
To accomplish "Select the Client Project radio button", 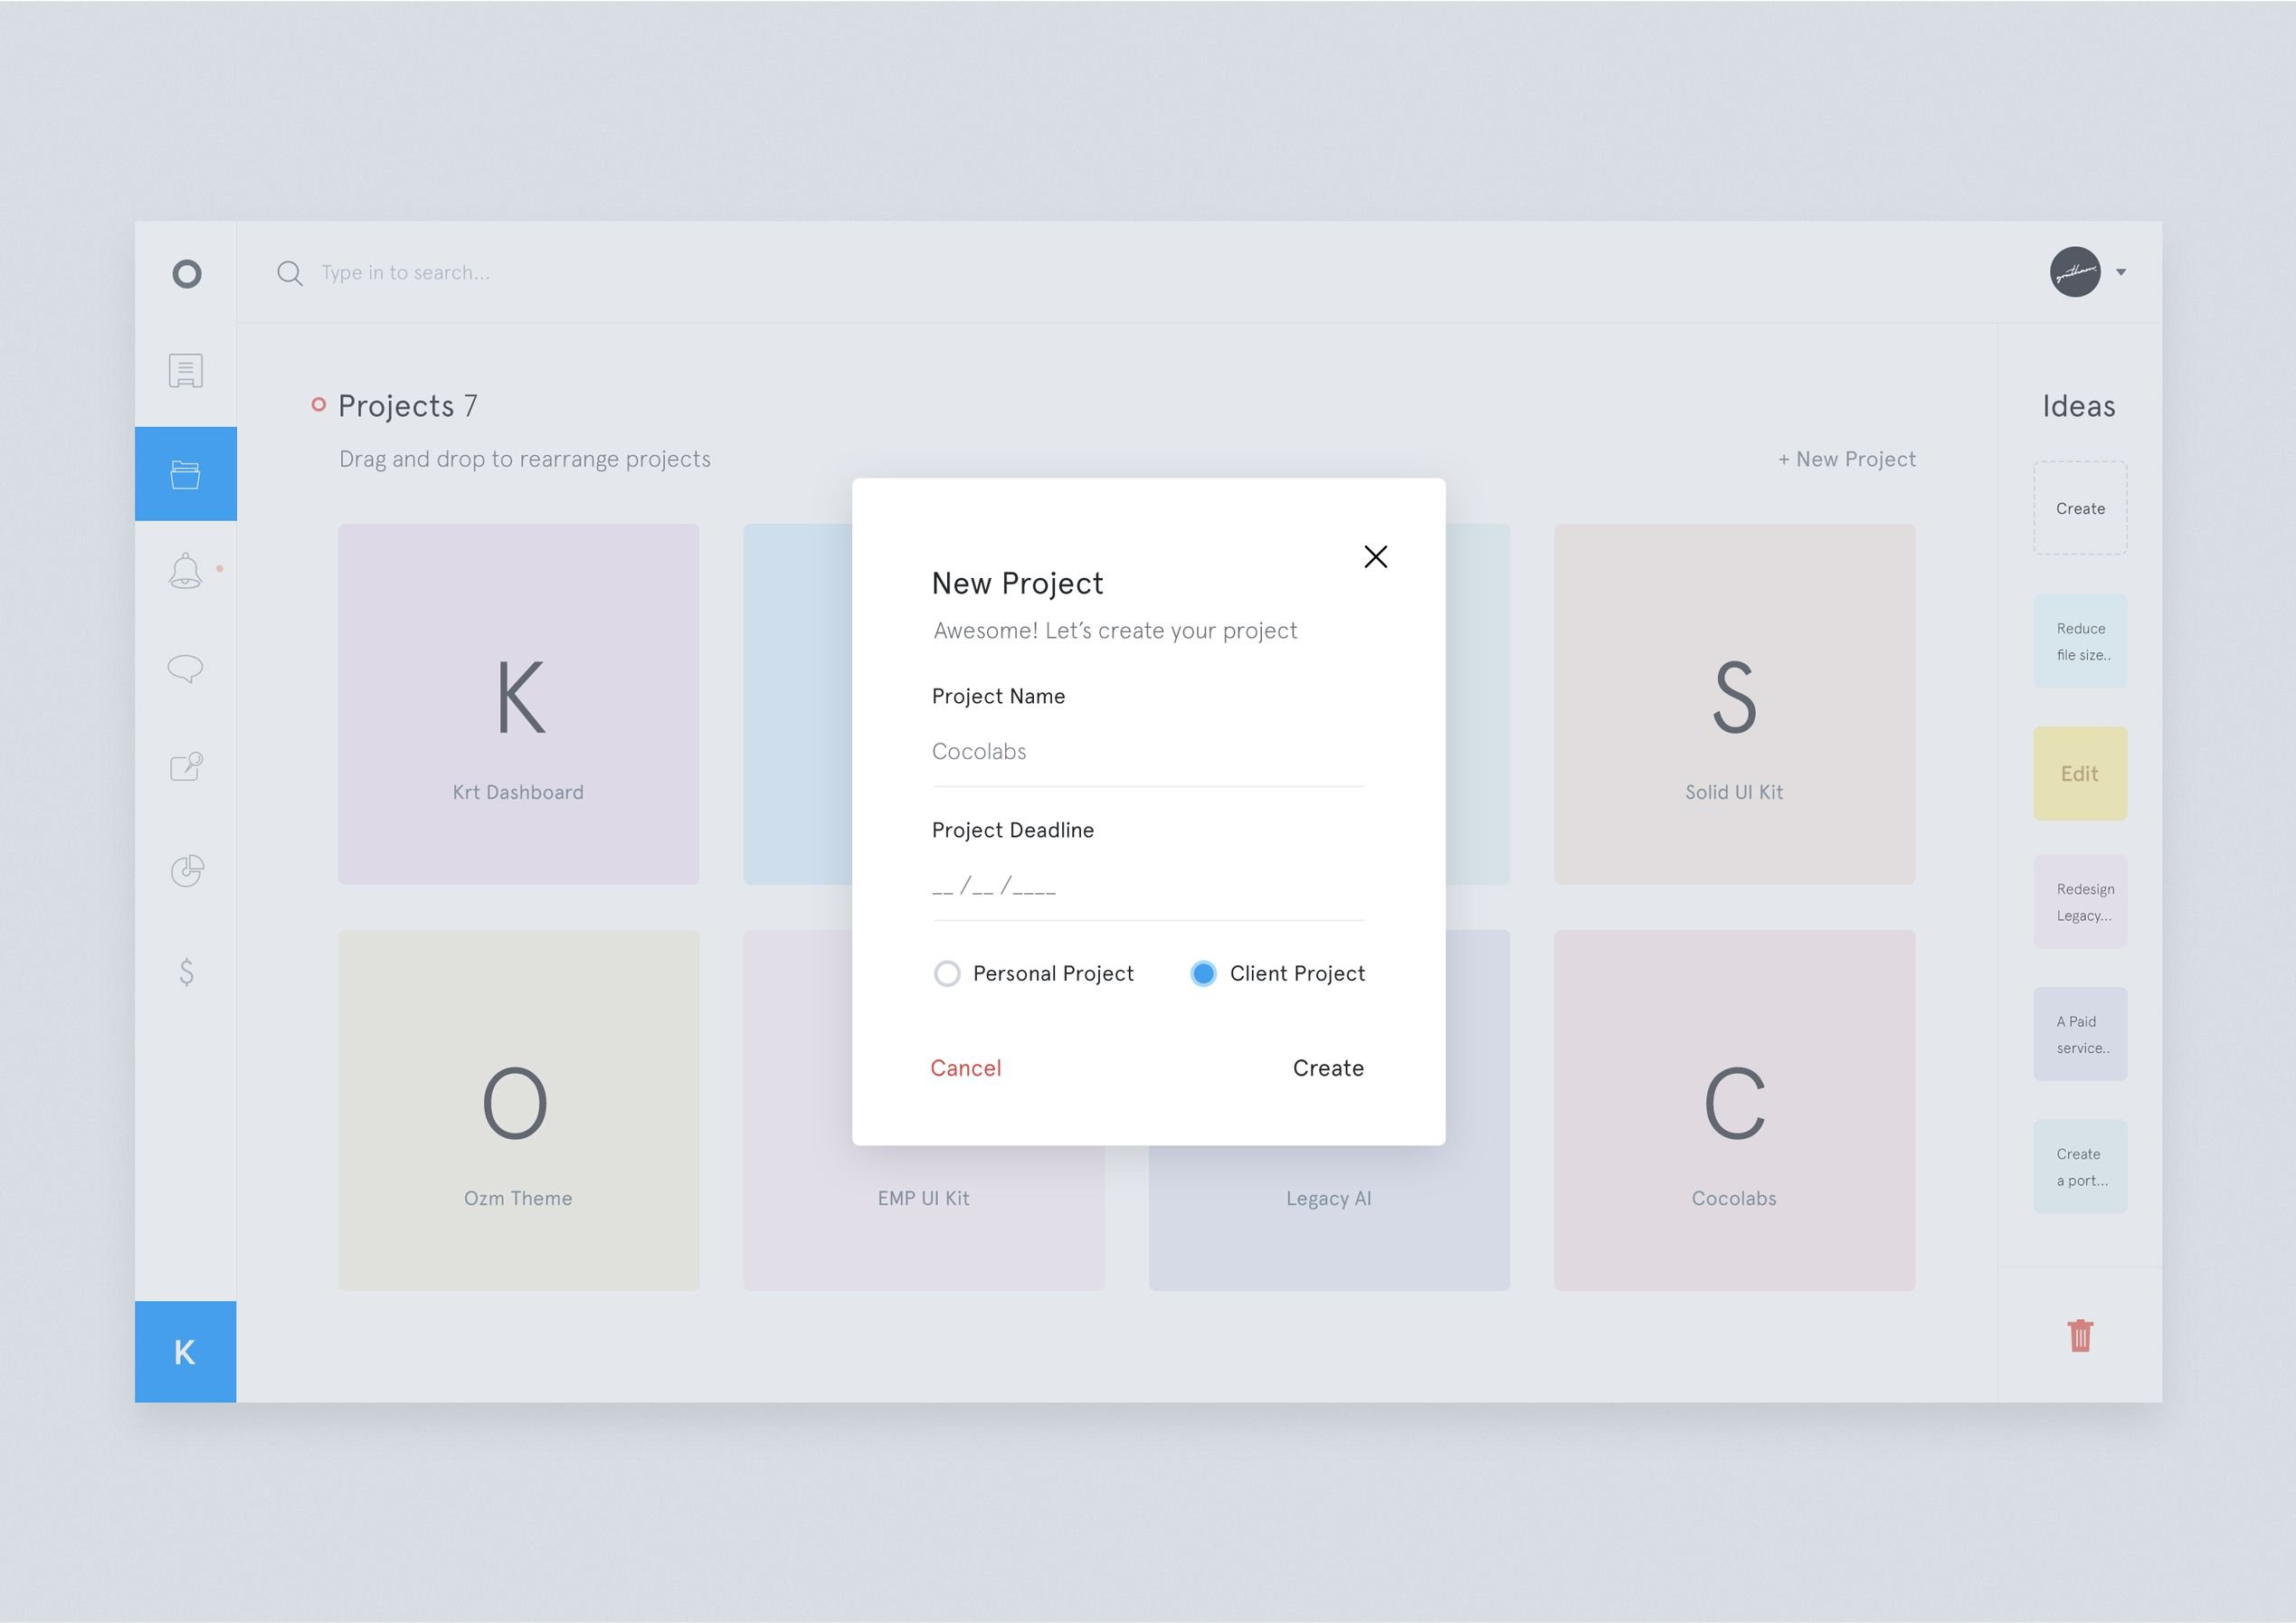I will click(x=1204, y=974).
